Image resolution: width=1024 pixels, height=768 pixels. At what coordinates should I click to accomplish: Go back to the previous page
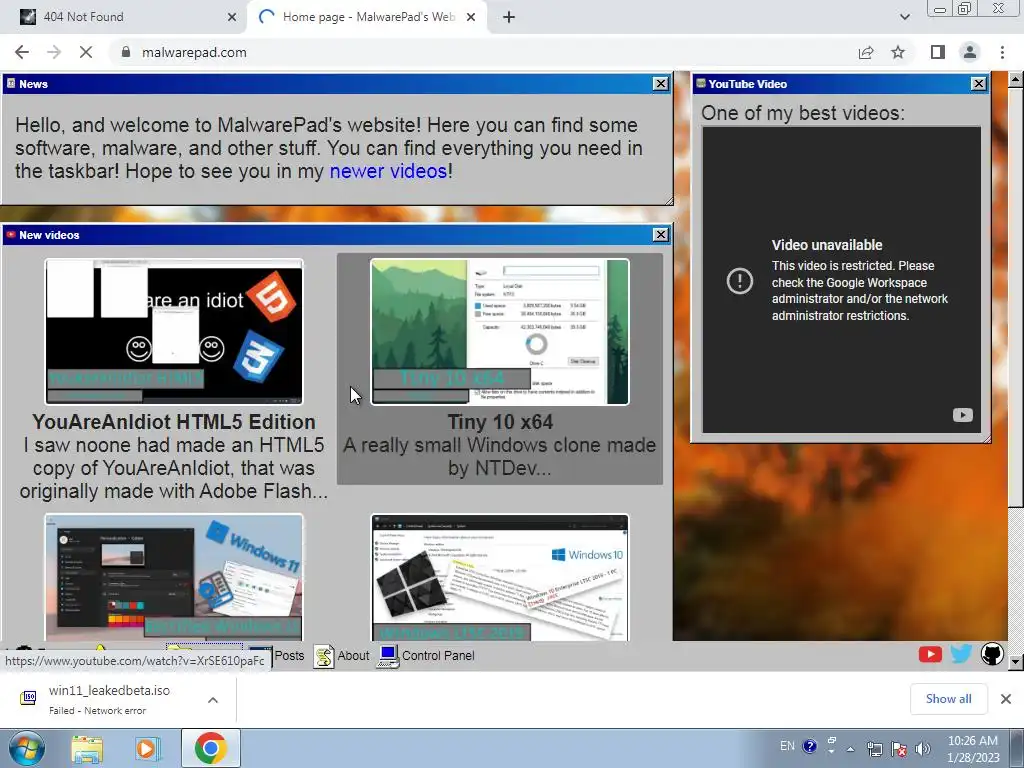click(22, 52)
